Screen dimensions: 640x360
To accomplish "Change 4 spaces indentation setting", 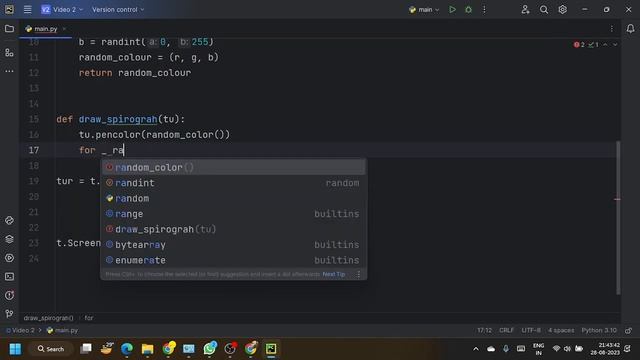I will [x=561, y=330].
